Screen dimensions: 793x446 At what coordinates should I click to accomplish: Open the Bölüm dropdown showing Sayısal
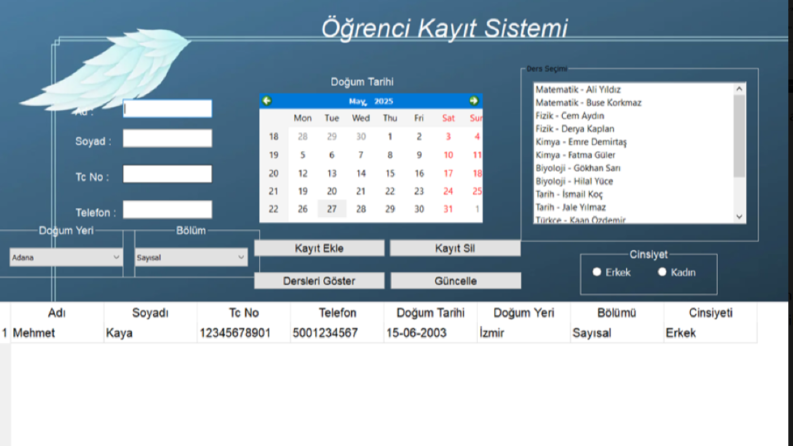coord(191,257)
